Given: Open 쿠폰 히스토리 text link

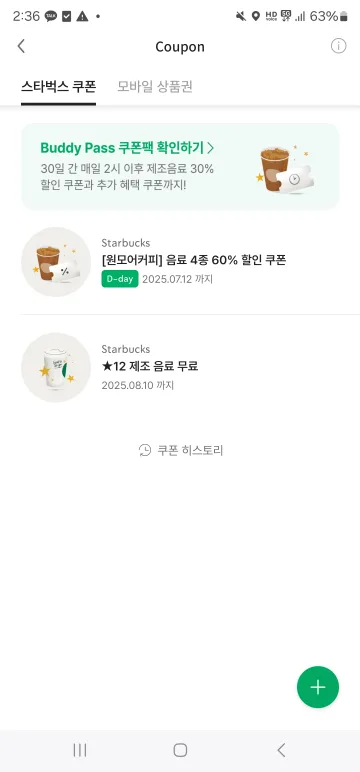Looking at the screenshot, I should point(190,450).
